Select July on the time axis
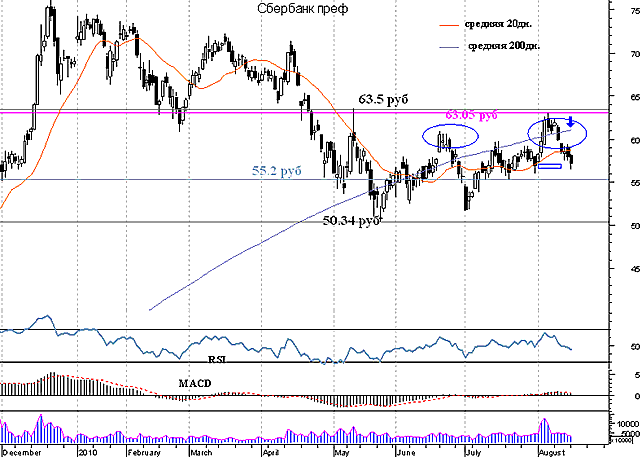 coord(474,453)
